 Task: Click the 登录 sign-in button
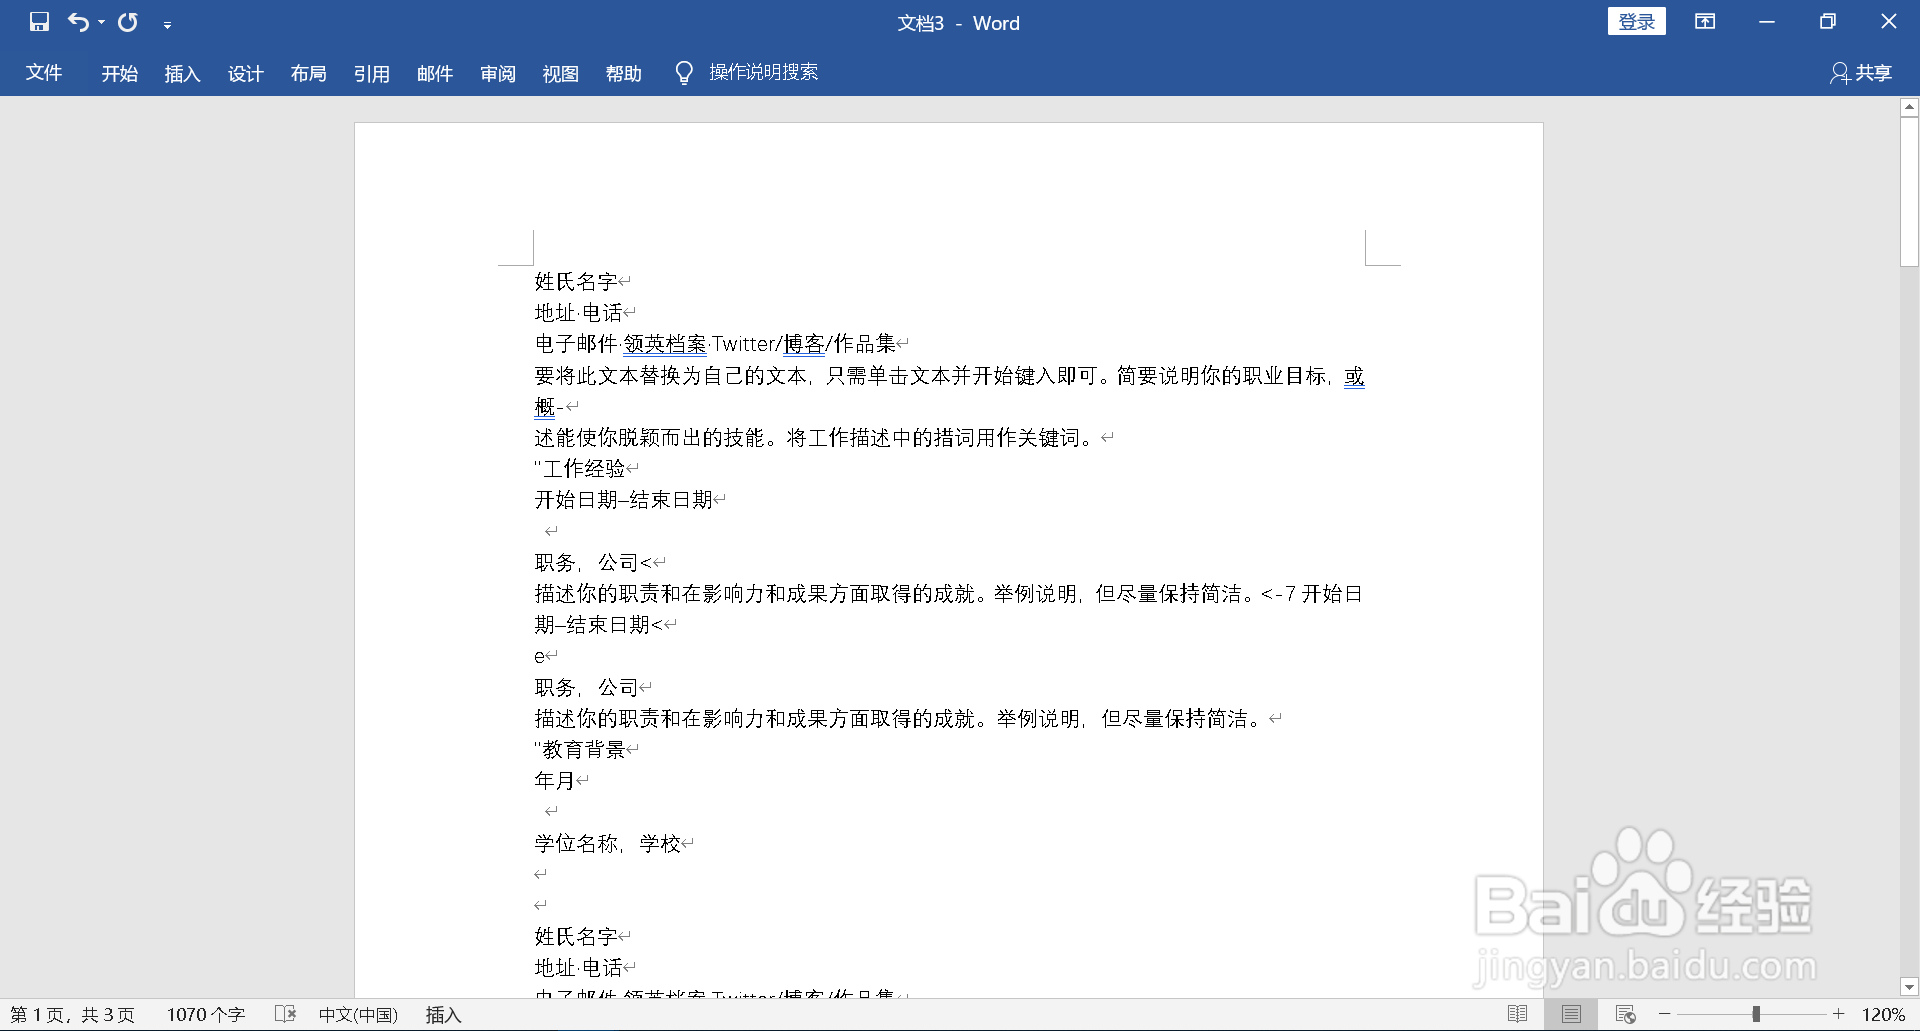[1637, 20]
